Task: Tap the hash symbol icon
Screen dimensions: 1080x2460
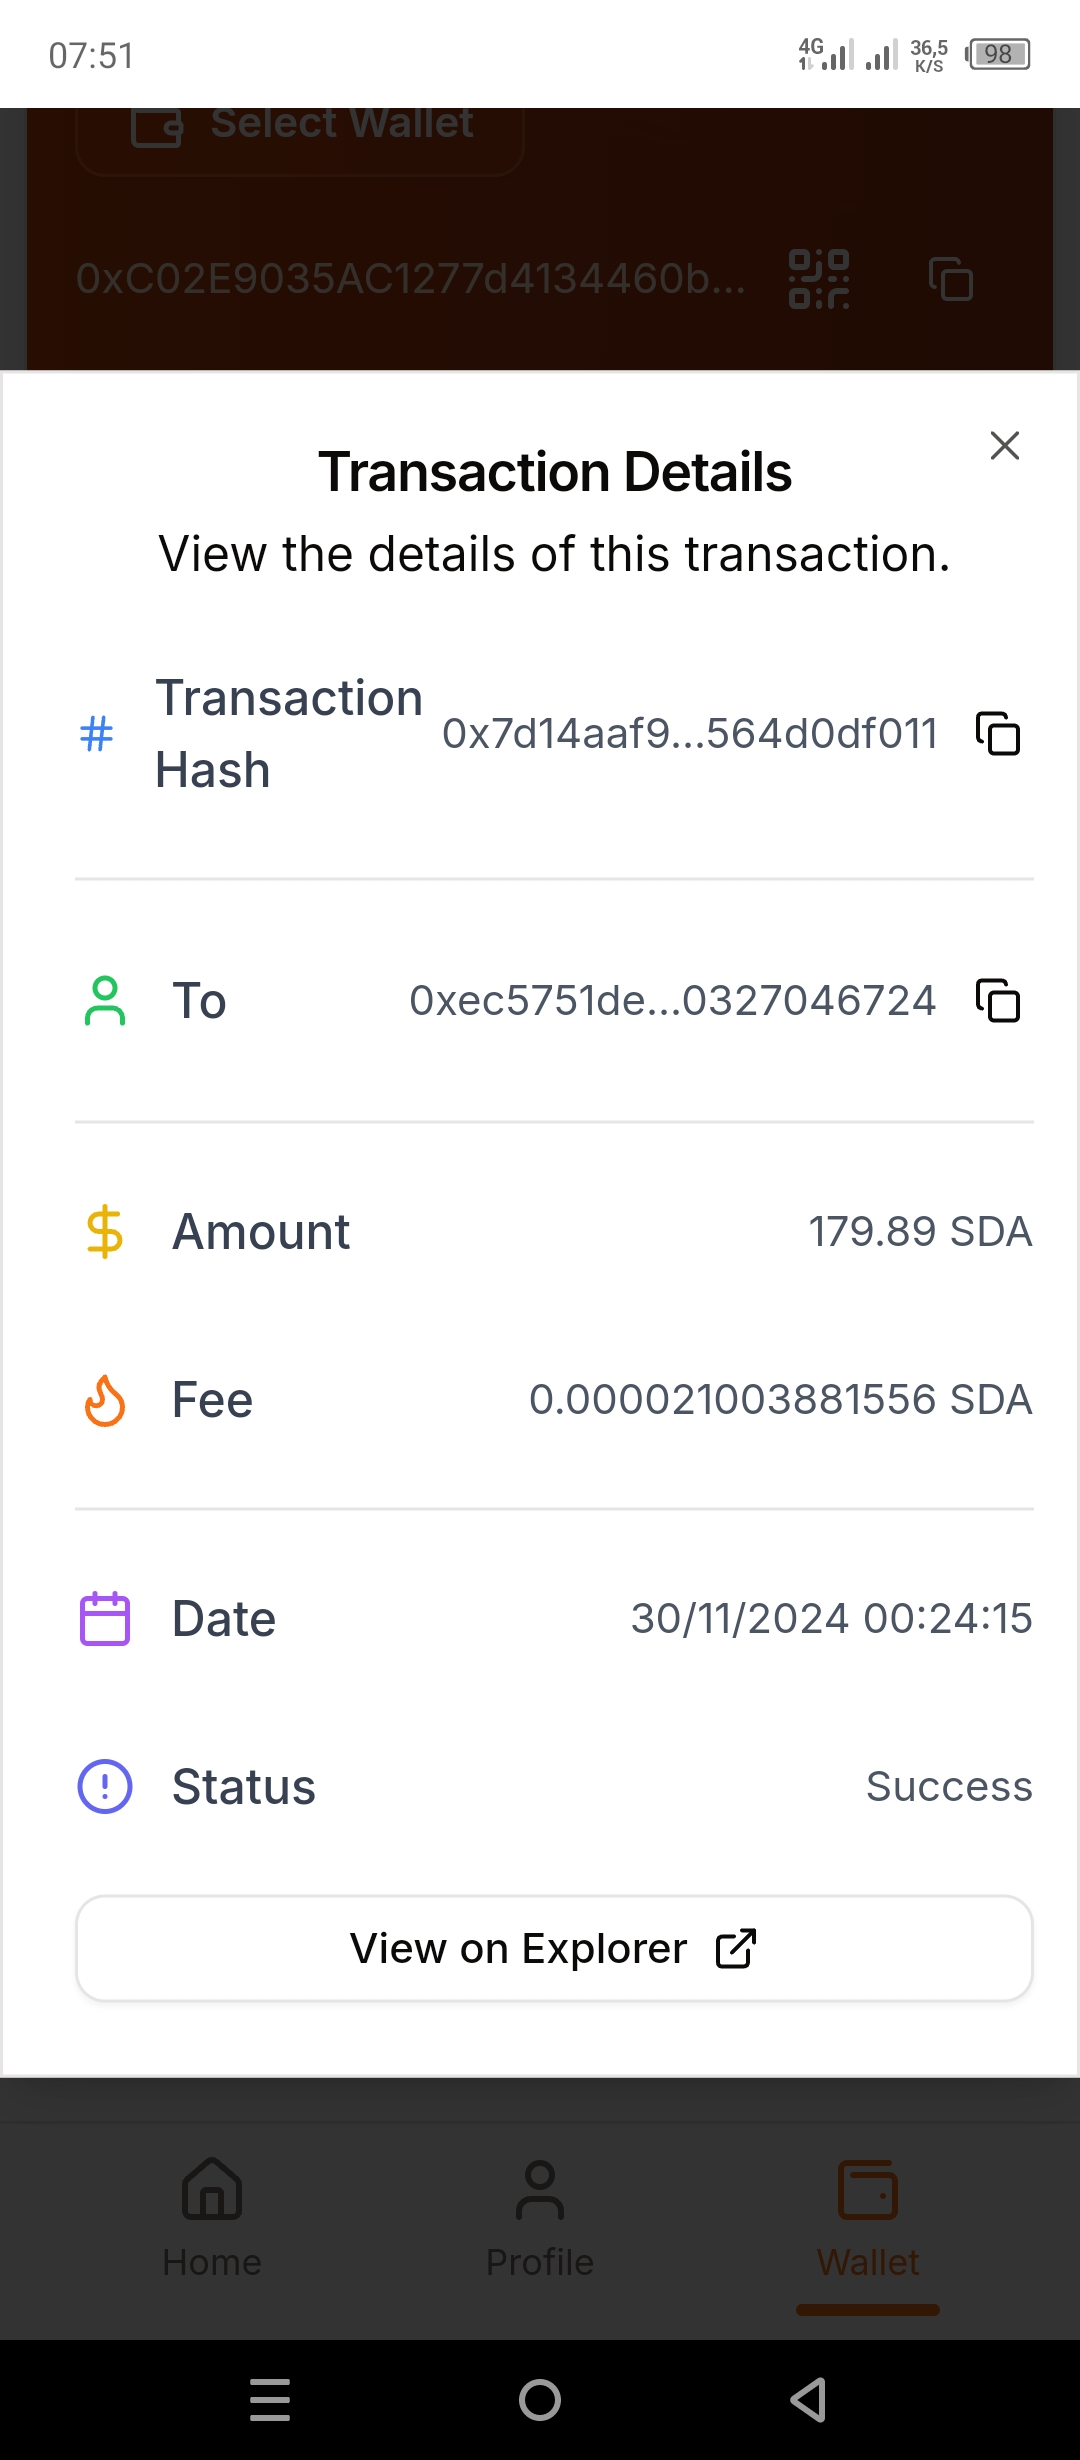Action: (96, 733)
